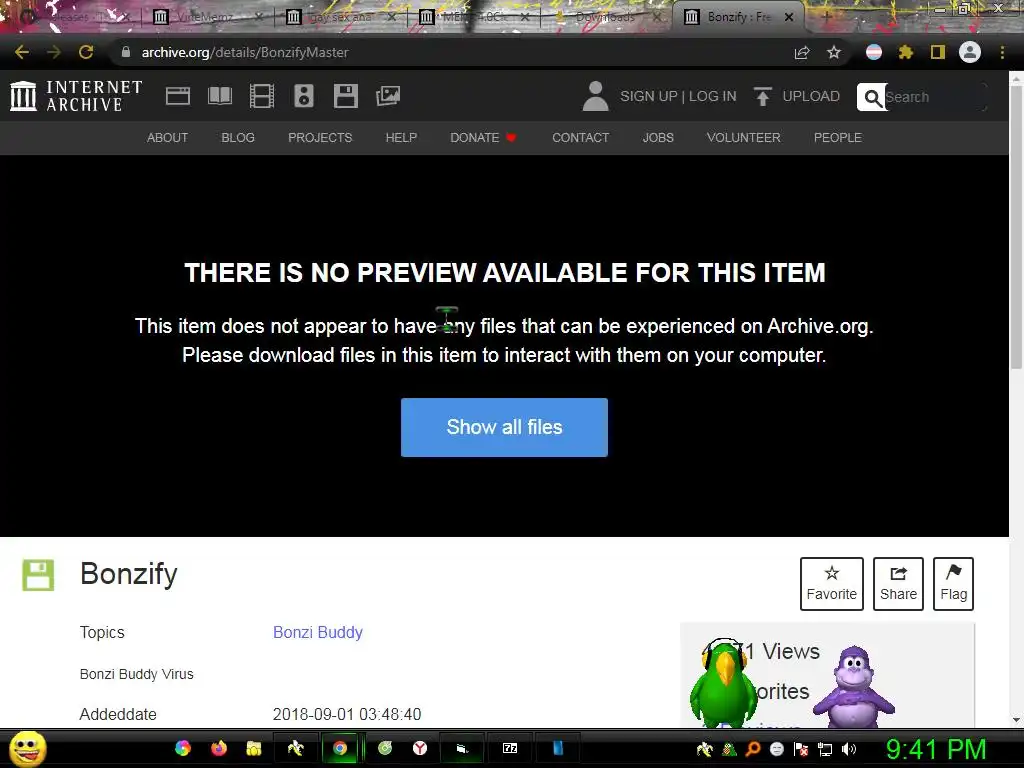Open the Texts book icon

point(219,96)
